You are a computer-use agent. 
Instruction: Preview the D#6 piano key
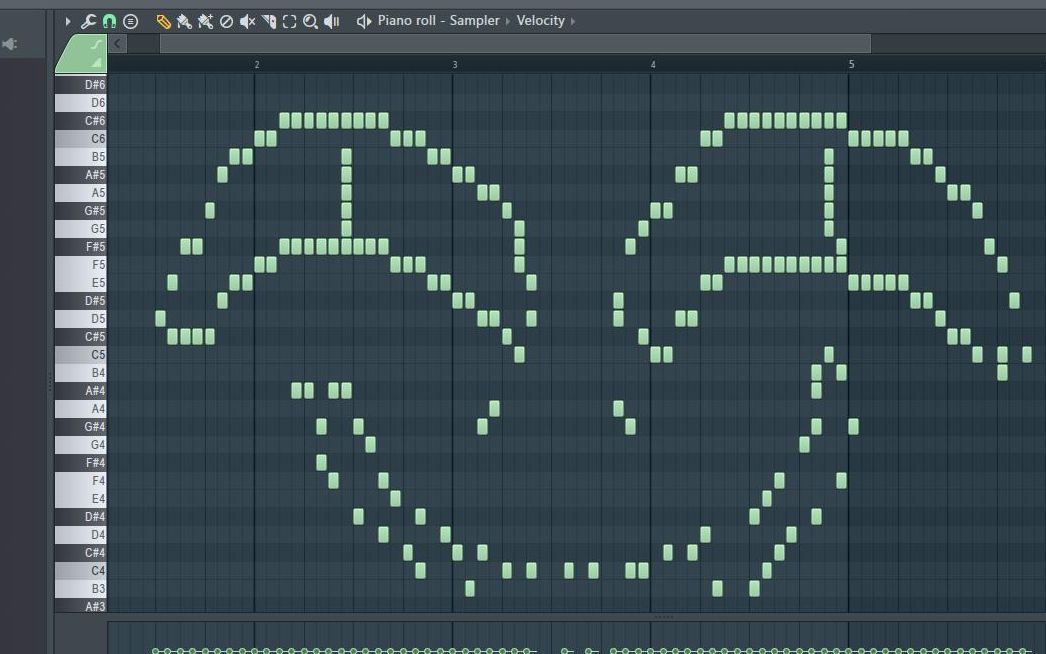[x=81, y=85]
